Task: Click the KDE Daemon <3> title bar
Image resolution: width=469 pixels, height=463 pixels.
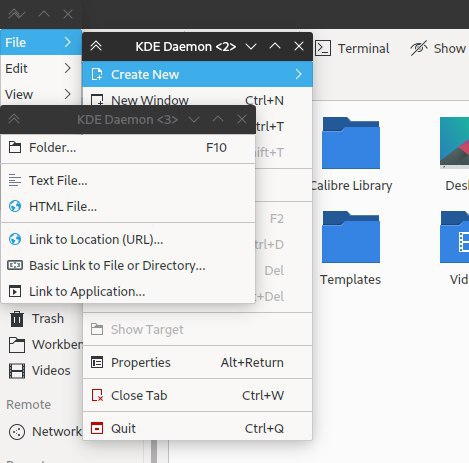Action: [x=128, y=119]
